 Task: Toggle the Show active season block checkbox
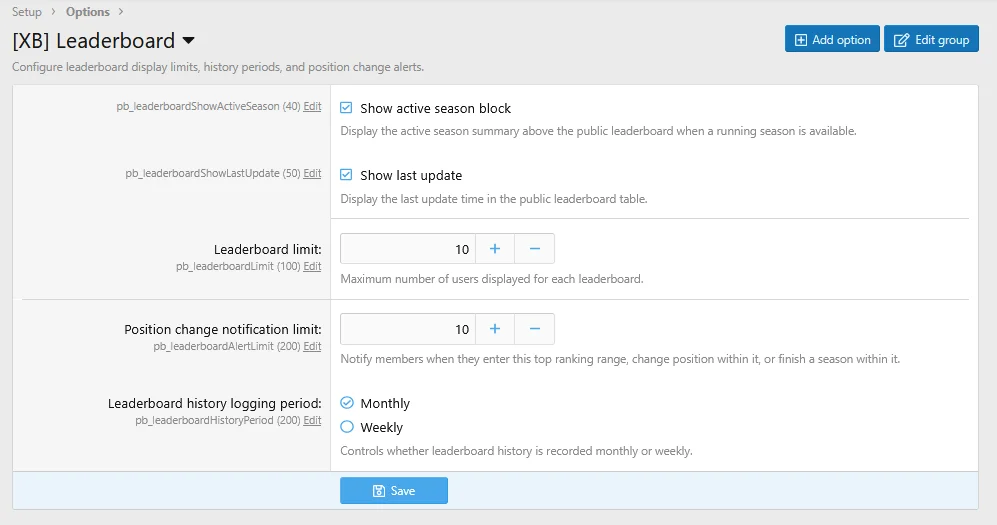click(346, 108)
